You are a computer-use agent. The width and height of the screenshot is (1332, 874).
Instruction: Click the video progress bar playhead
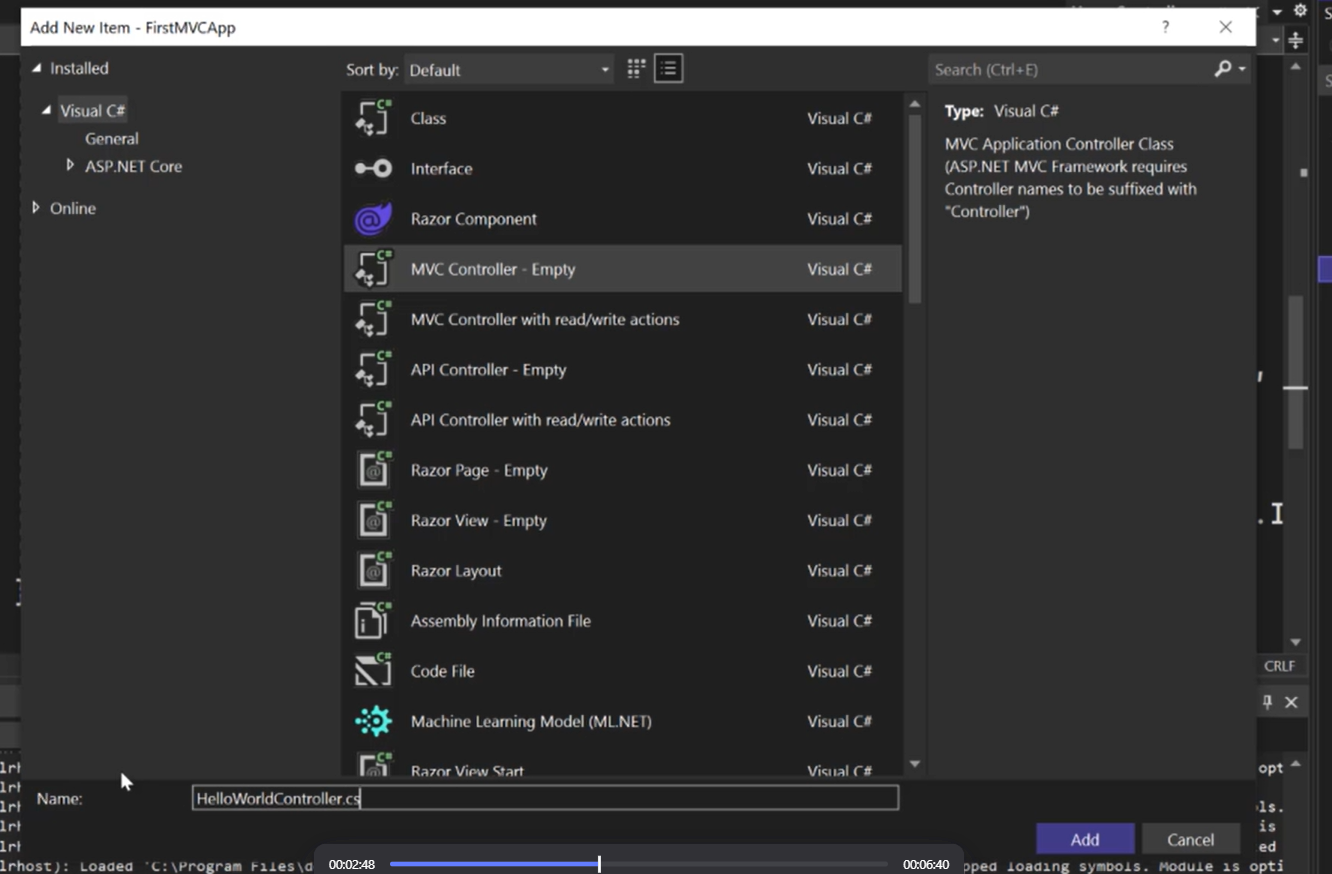(x=599, y=864)
